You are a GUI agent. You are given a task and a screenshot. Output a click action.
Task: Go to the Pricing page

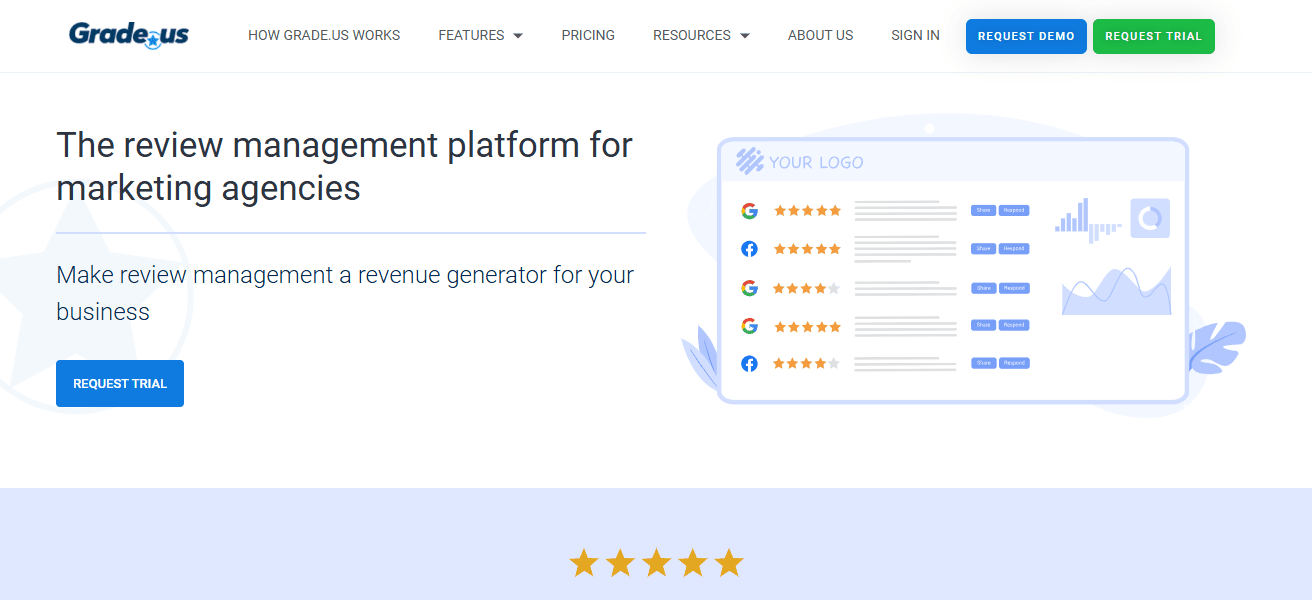click(x=588, y=35)
